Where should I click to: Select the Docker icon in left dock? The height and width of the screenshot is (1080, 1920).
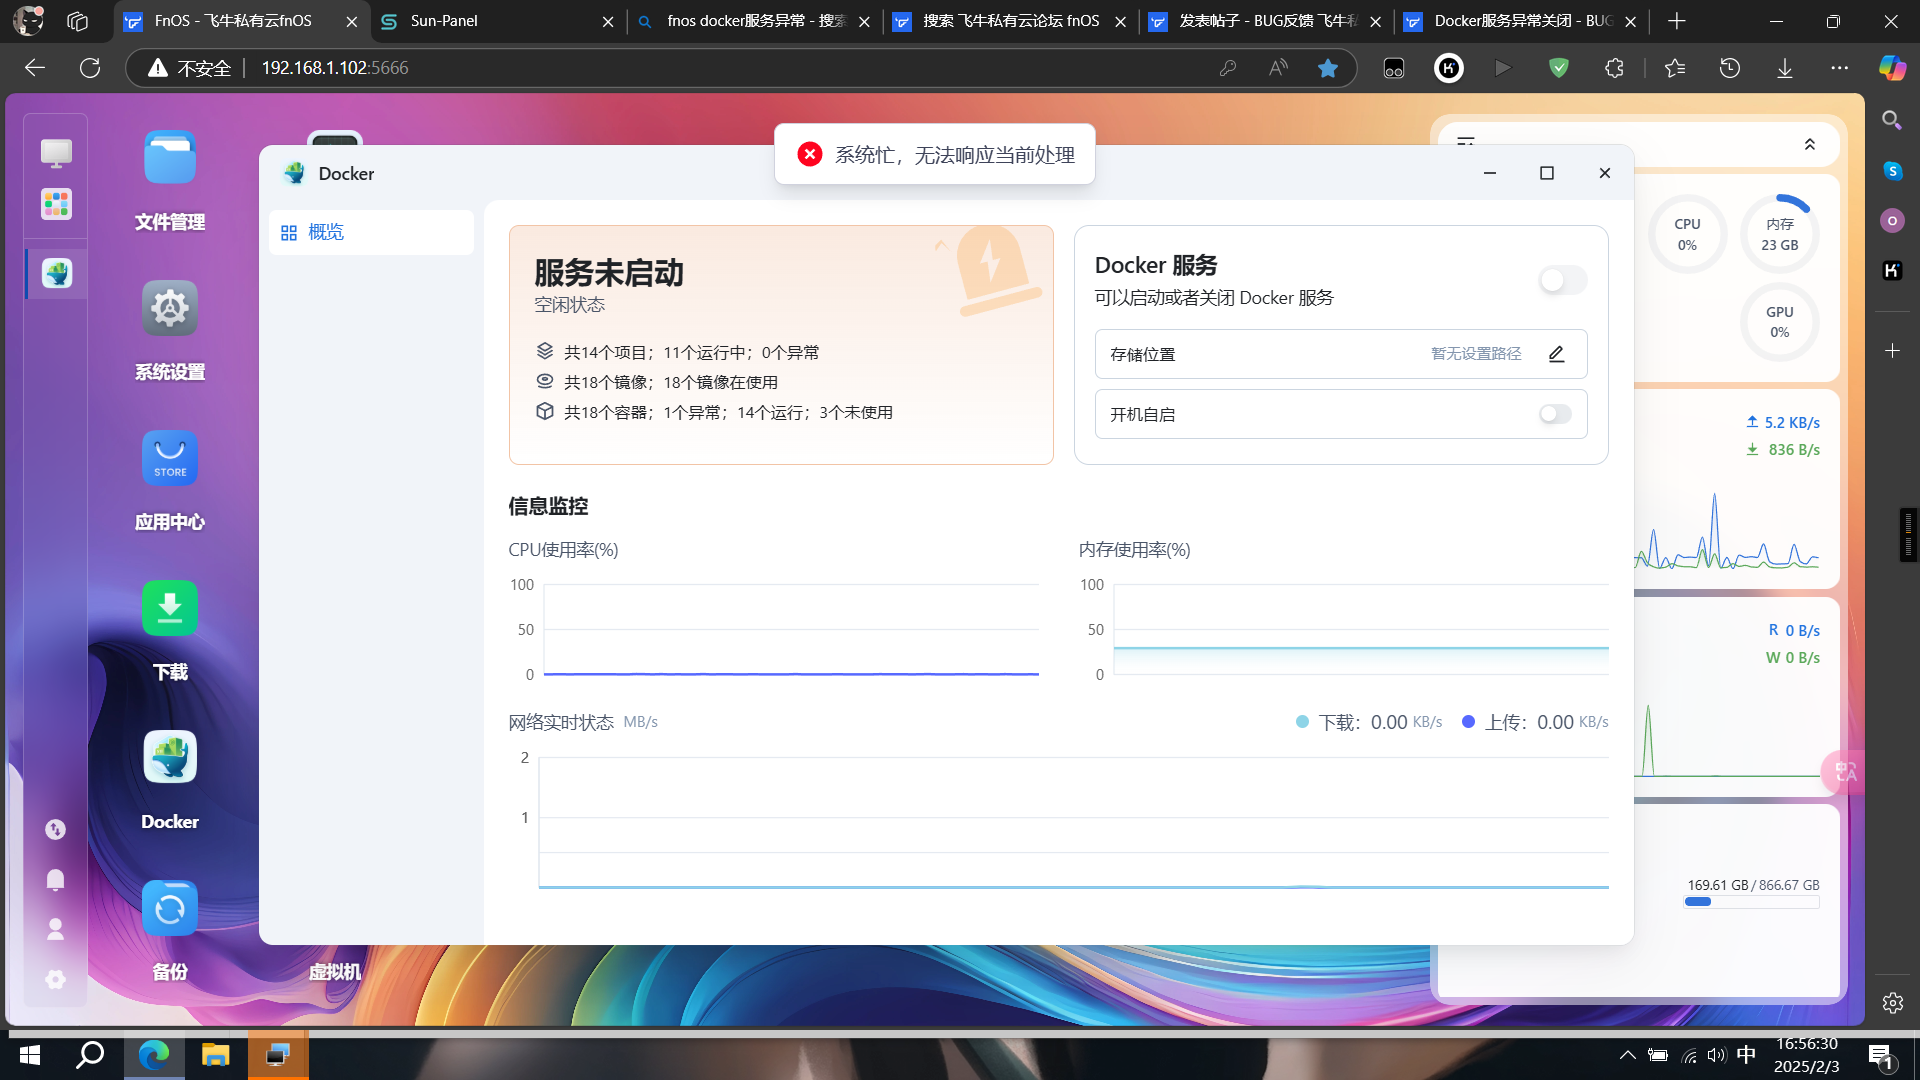(56, 273)
